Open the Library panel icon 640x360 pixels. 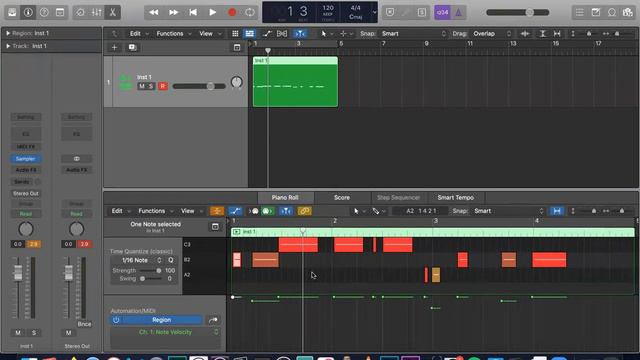coord(12,12)
